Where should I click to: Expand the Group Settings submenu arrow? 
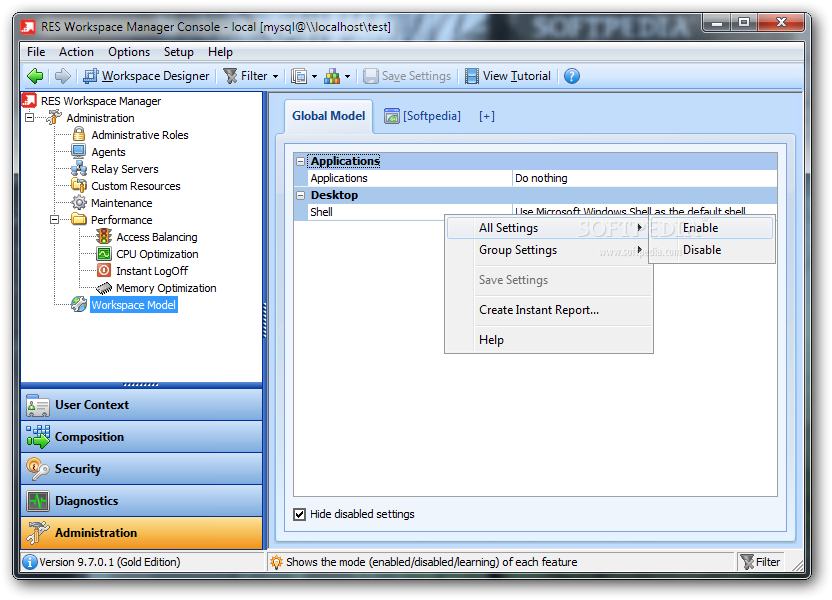pyautogui.click(x=640, y=249)
